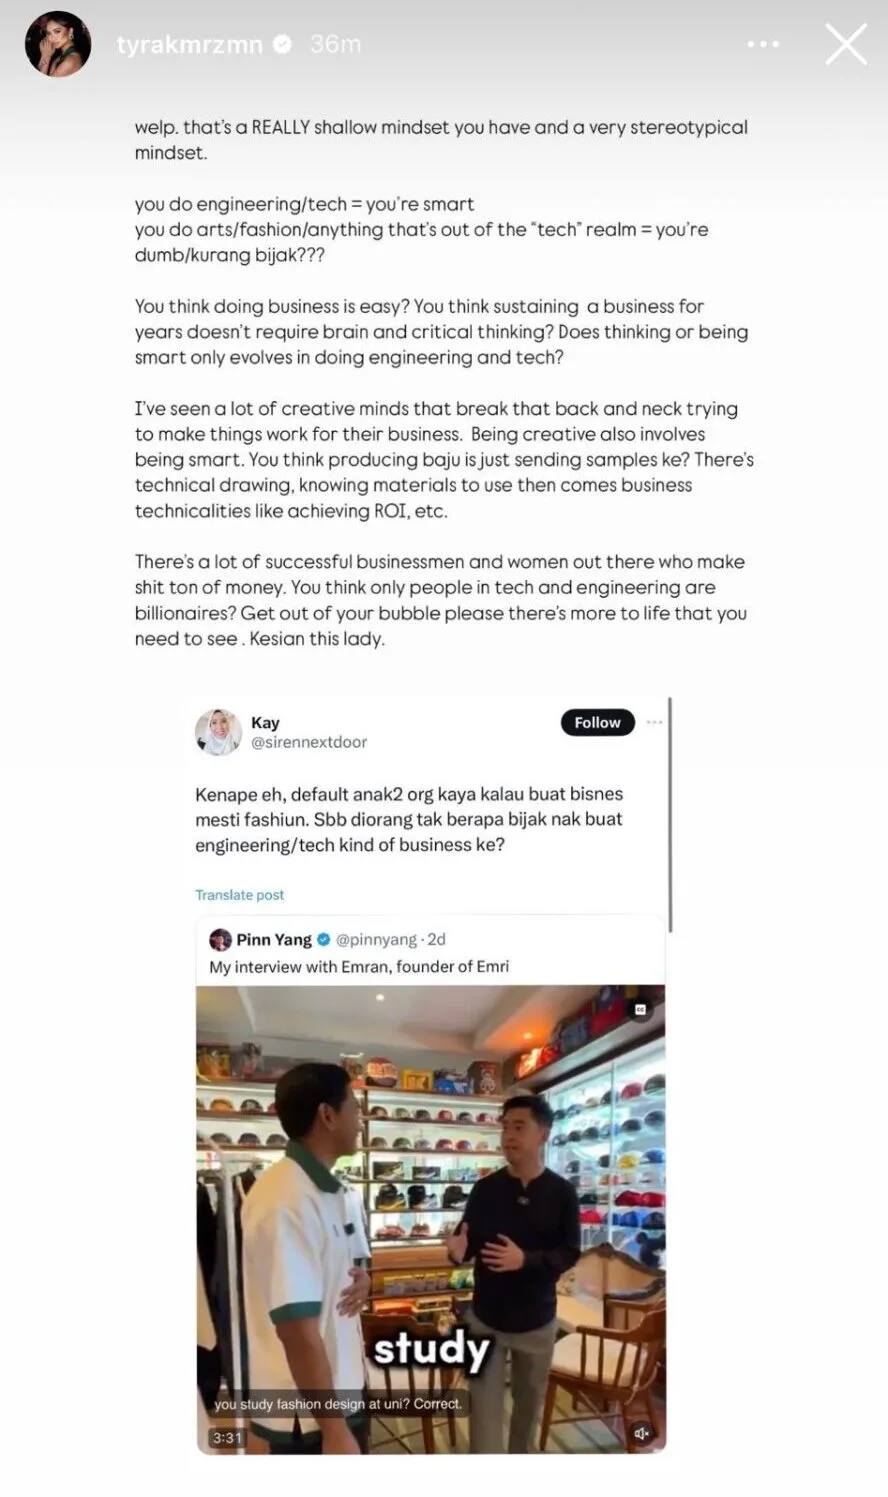
Task: Follow Kay with the Follow button
Action: coord(598,722)
